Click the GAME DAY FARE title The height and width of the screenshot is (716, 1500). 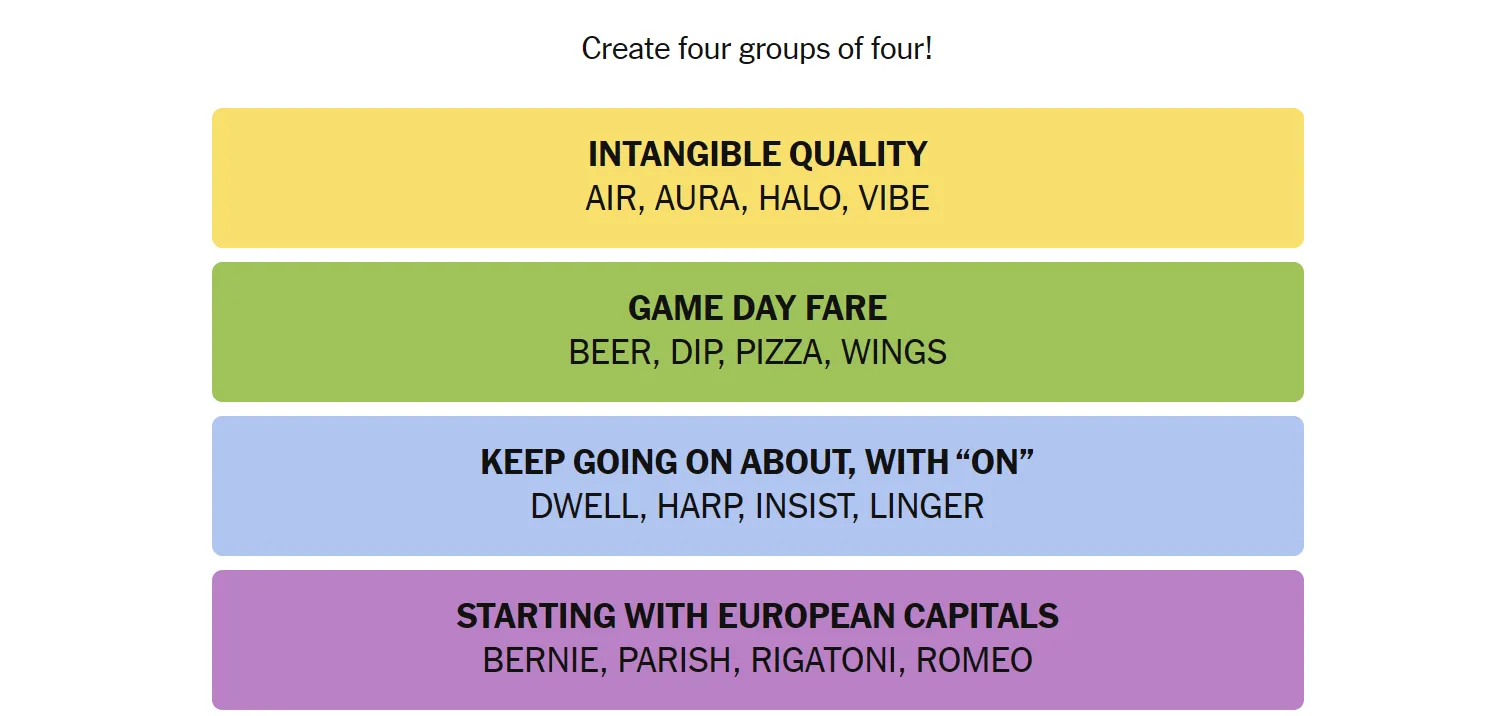[x=757, y=308]
